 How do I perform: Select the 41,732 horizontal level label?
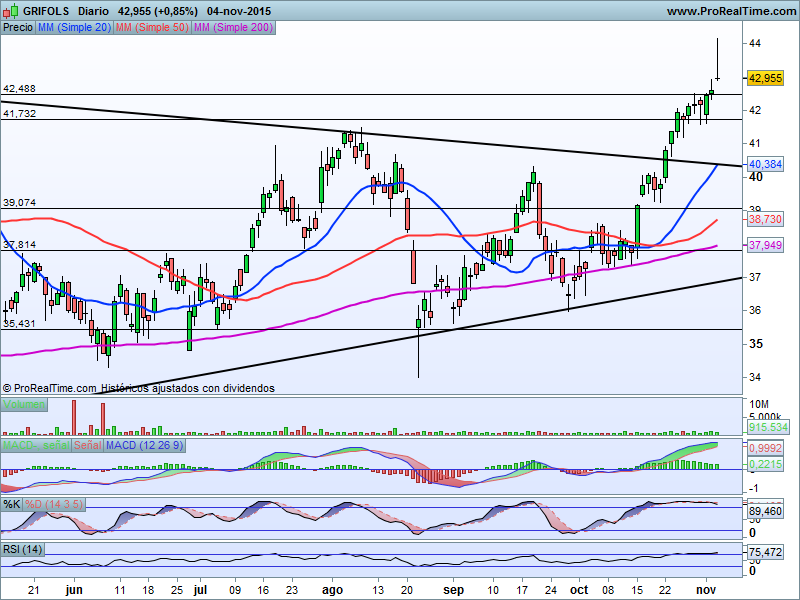tap(19, 114)
